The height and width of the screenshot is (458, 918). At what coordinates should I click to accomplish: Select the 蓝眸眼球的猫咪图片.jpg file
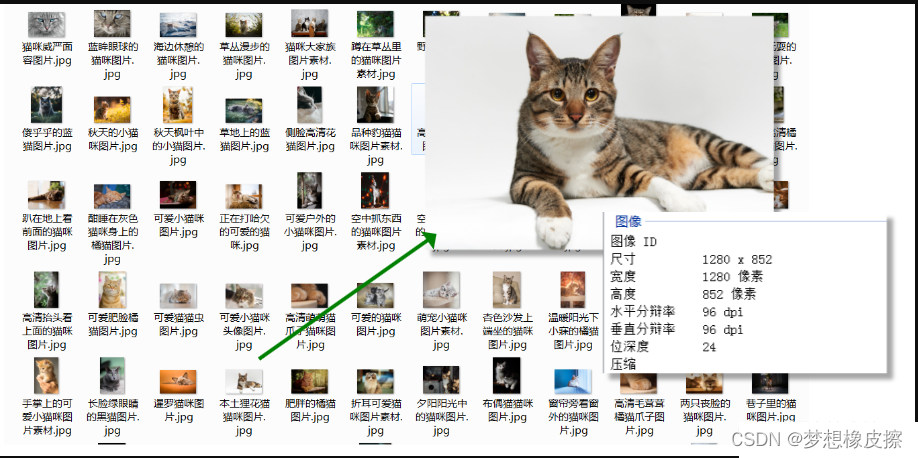112,46
